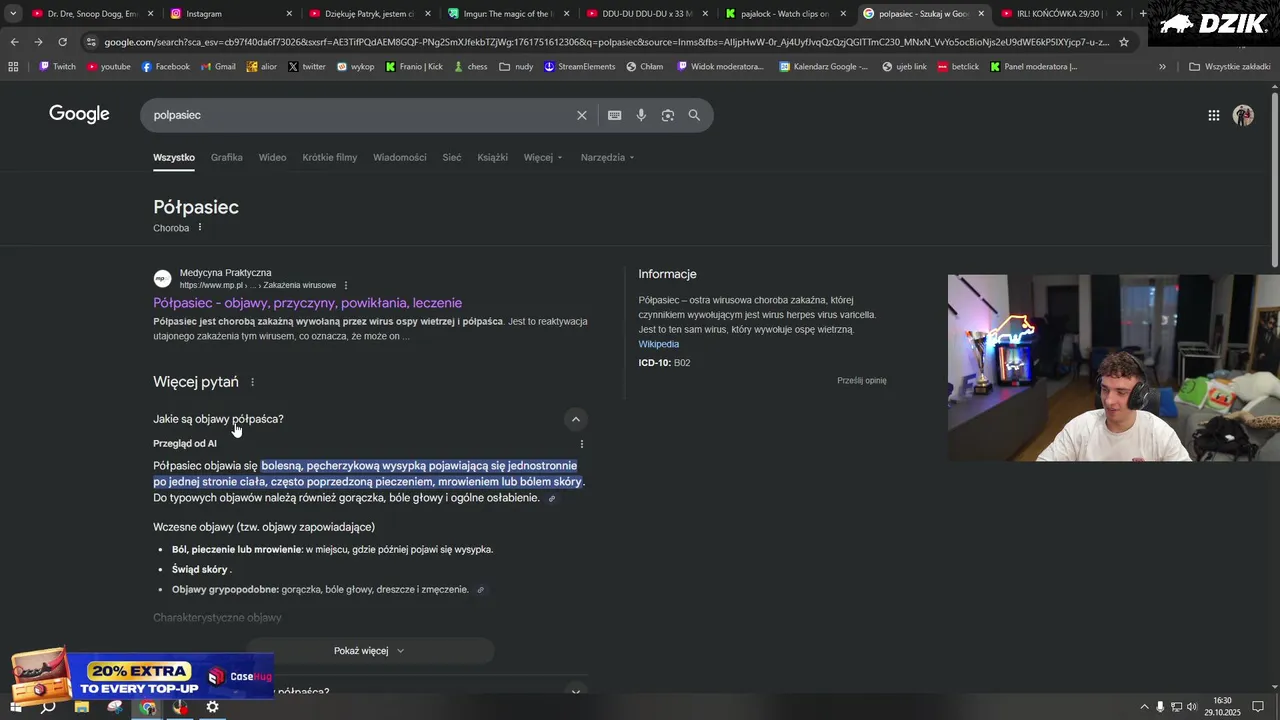
Task: Click the page vertical scrollbar
Action: point(1274,180)
